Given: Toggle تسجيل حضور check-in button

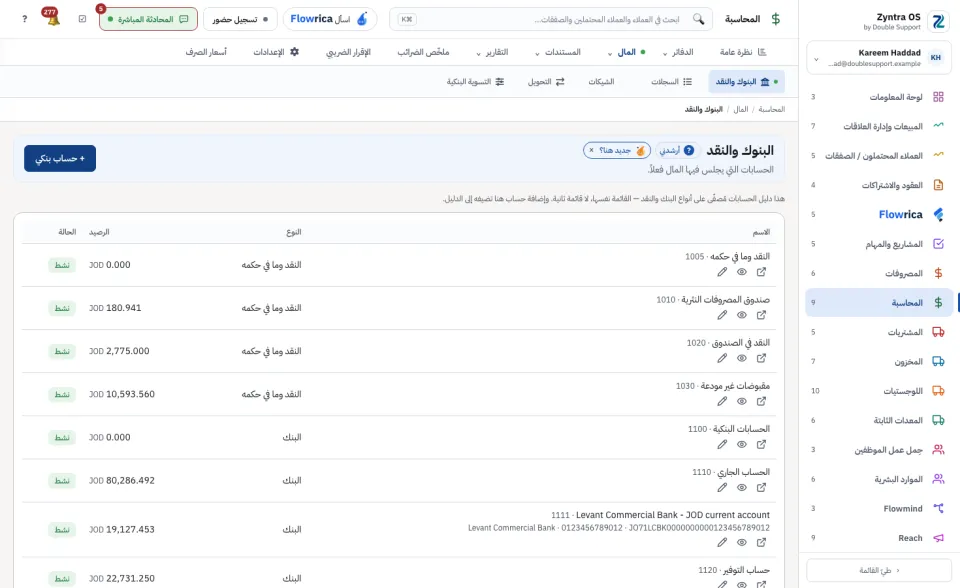Looking at the screenshot, I should [240, 19].
